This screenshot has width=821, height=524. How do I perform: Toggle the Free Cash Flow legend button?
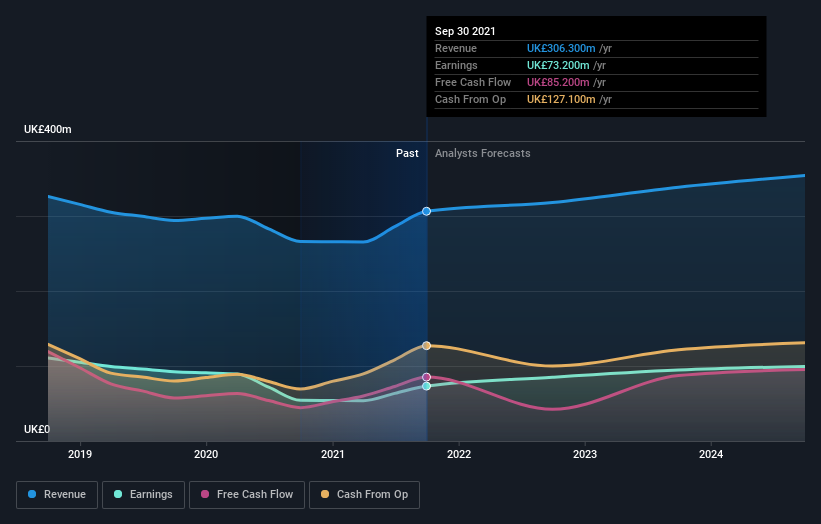click(x=247, y=495)
